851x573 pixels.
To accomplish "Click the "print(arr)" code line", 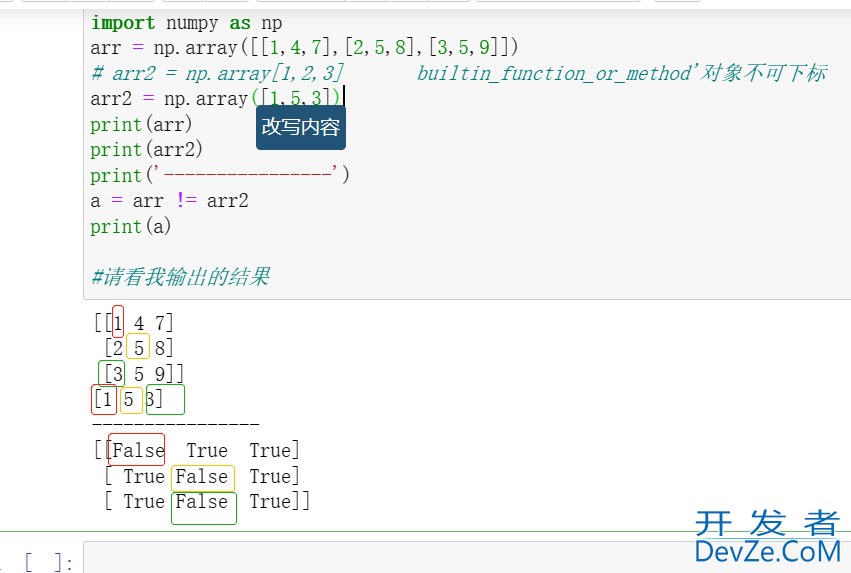I will tap(141, 124).
